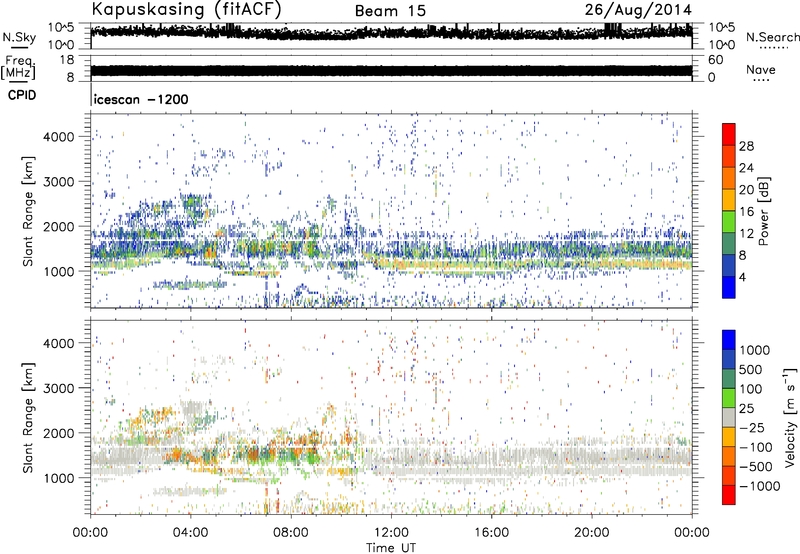This screenshot has width=800, height=554.
Task: Click the blue swatch at the bottom of the power color bar
Action: (729, 287)
